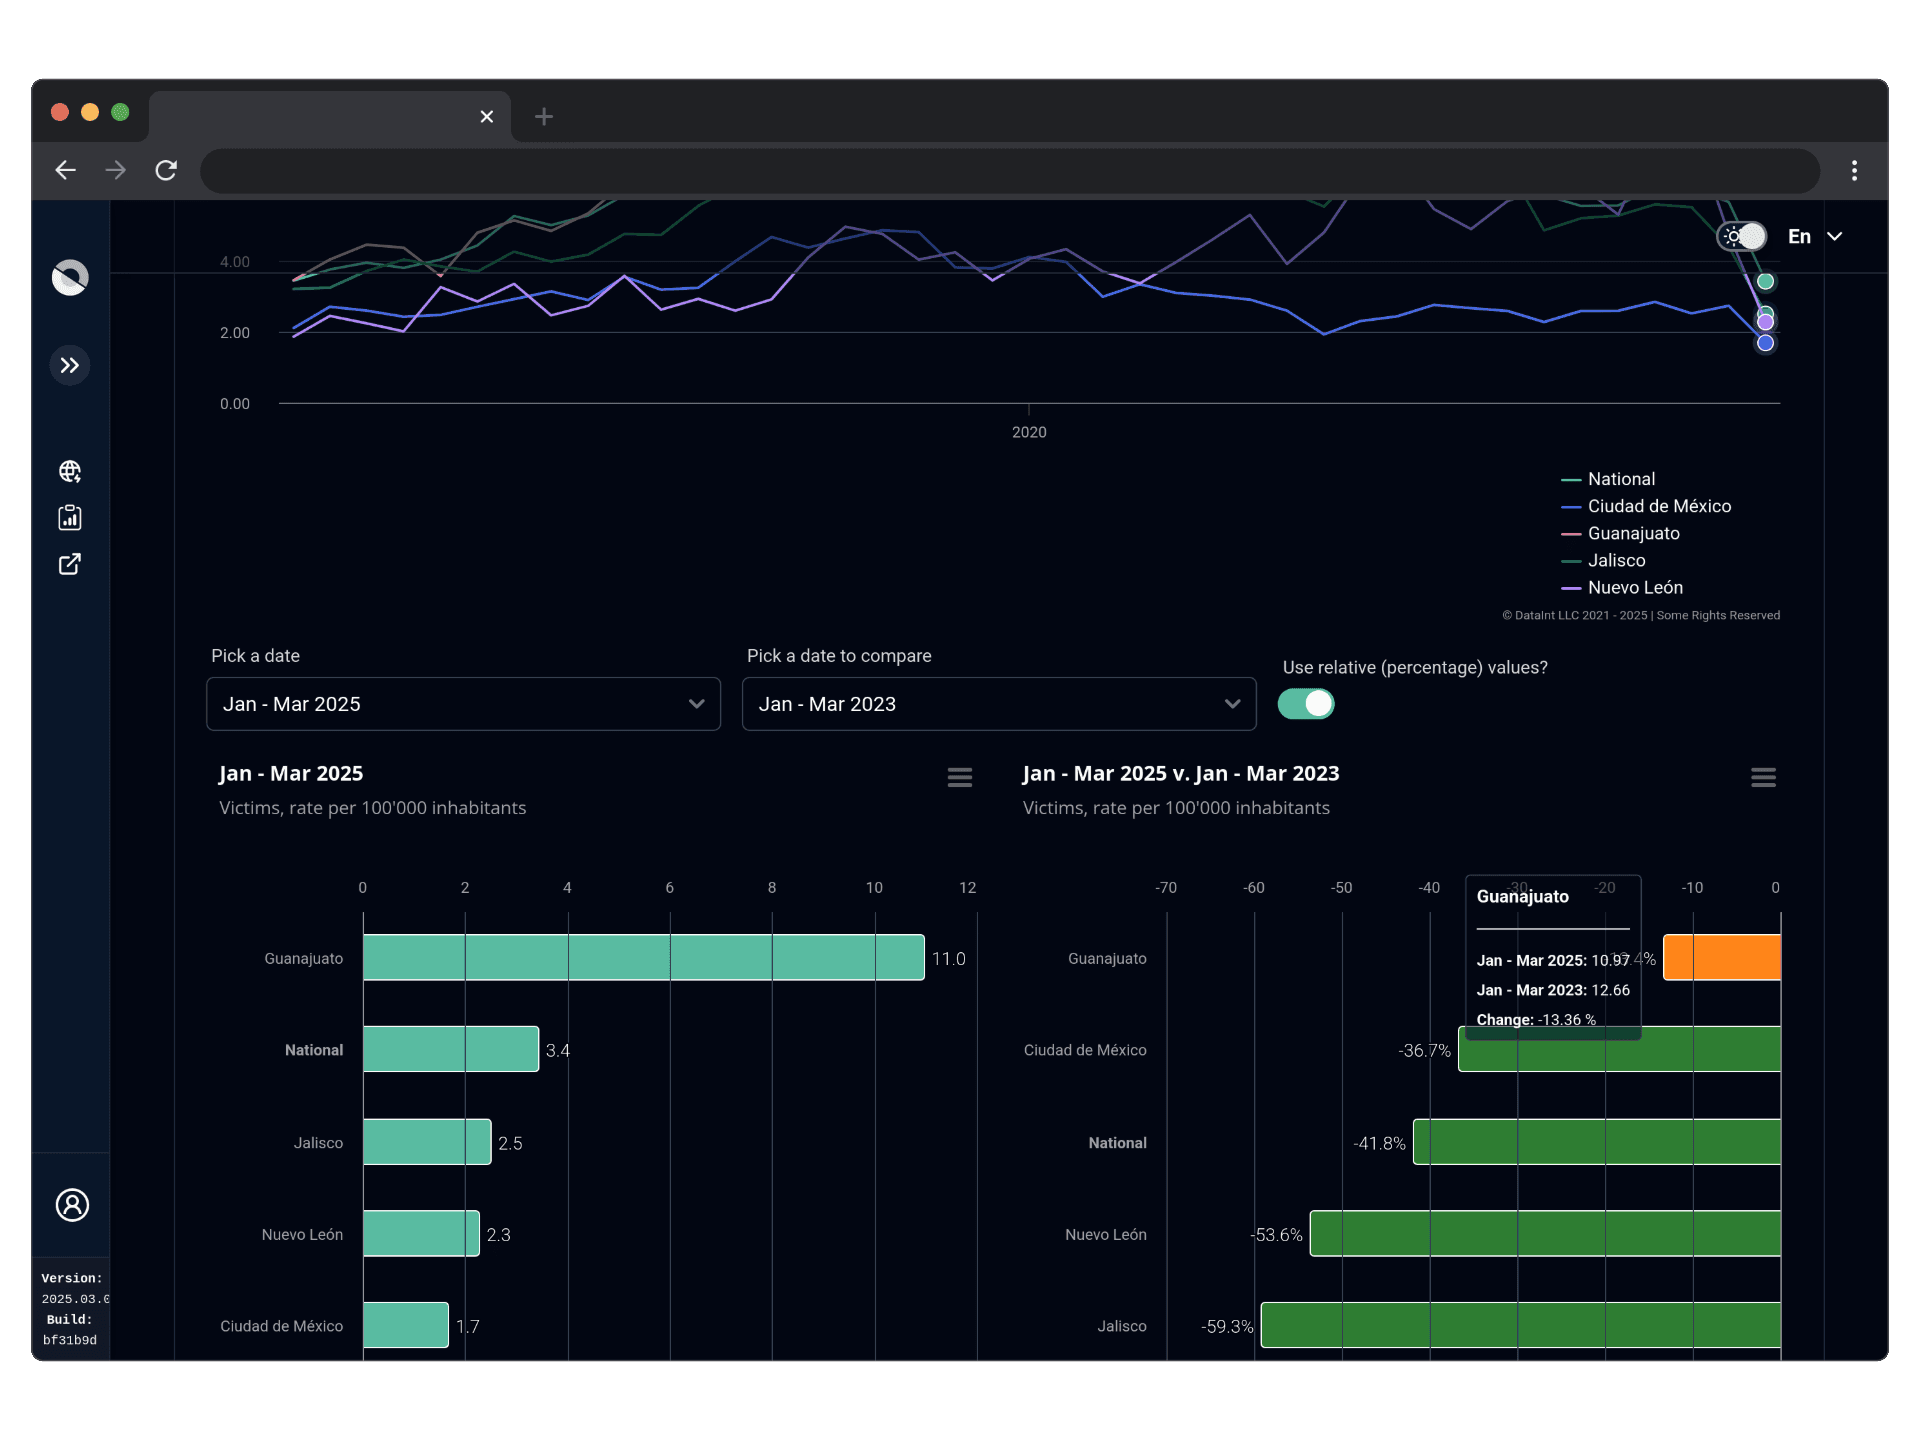1920x1440 pixels.
Task: Click the browser address bar
Action: (x=1008, y=170)
